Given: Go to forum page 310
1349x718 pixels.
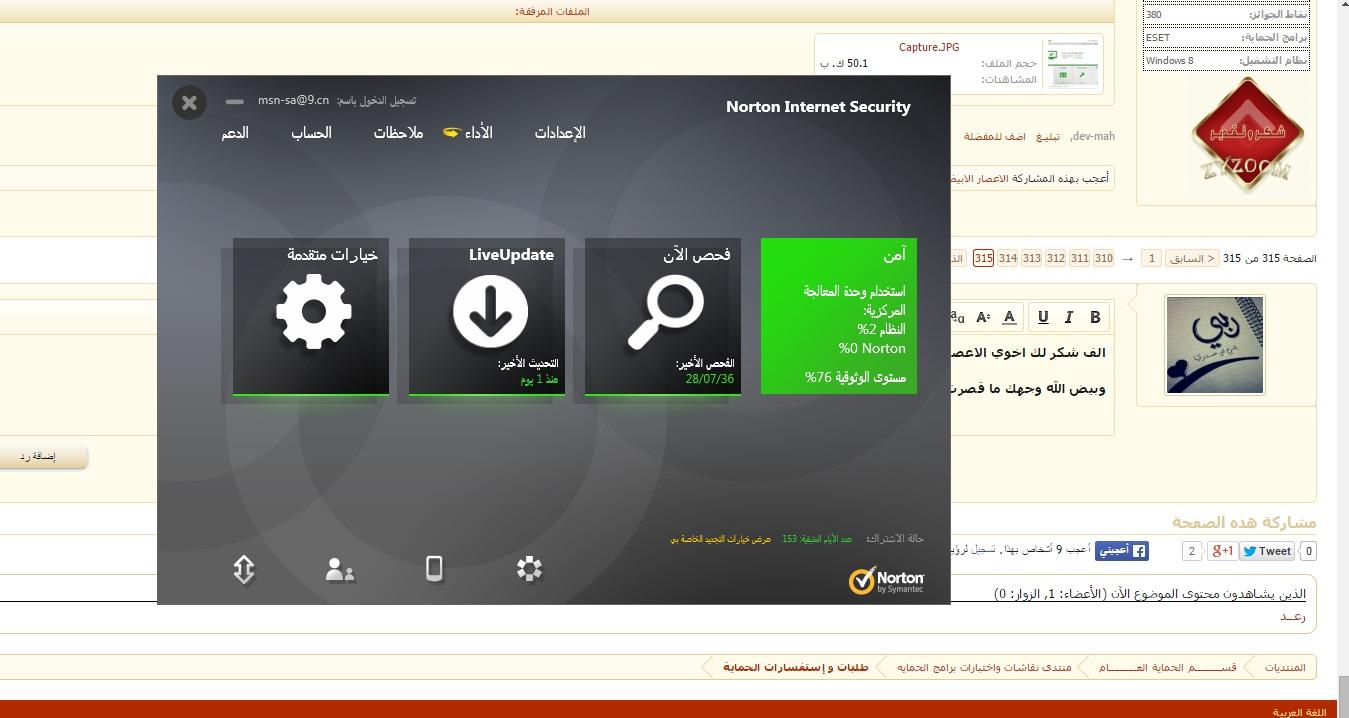Looking at the screenshot, I should pos(1104,258).
